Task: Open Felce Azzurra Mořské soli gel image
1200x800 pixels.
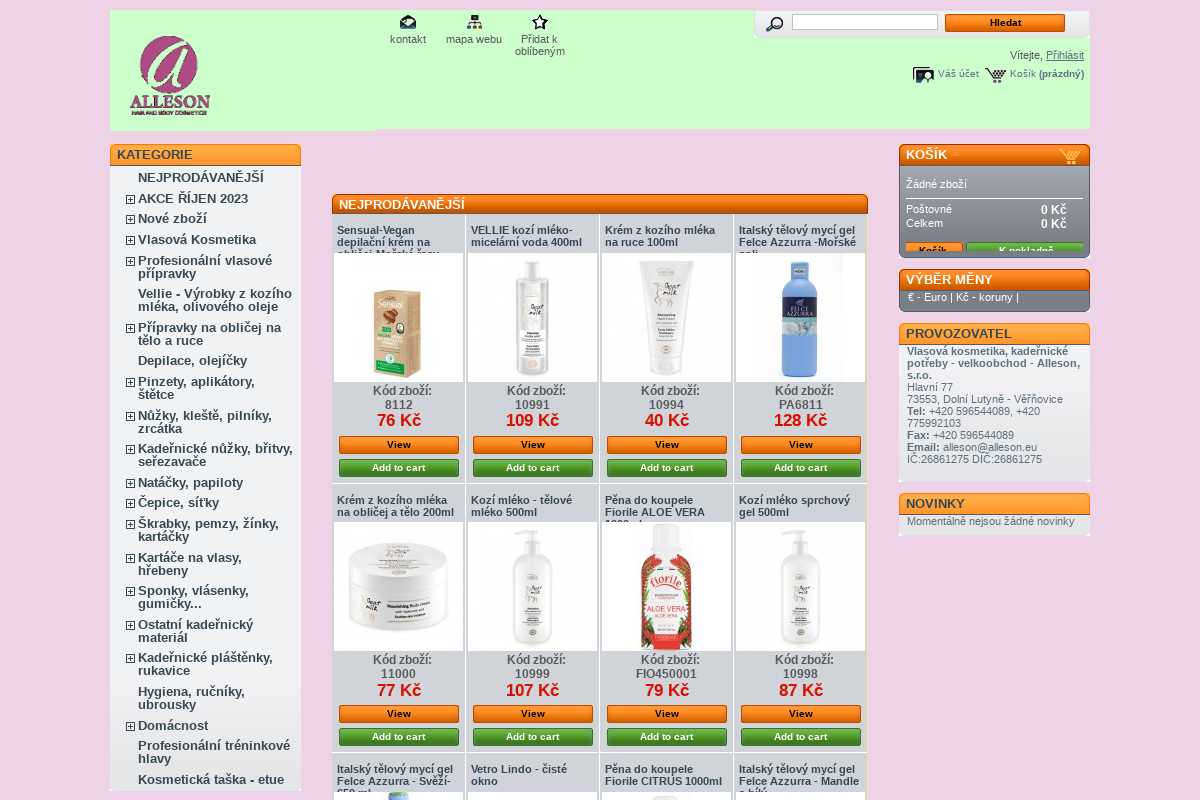Action: (801, 317)
